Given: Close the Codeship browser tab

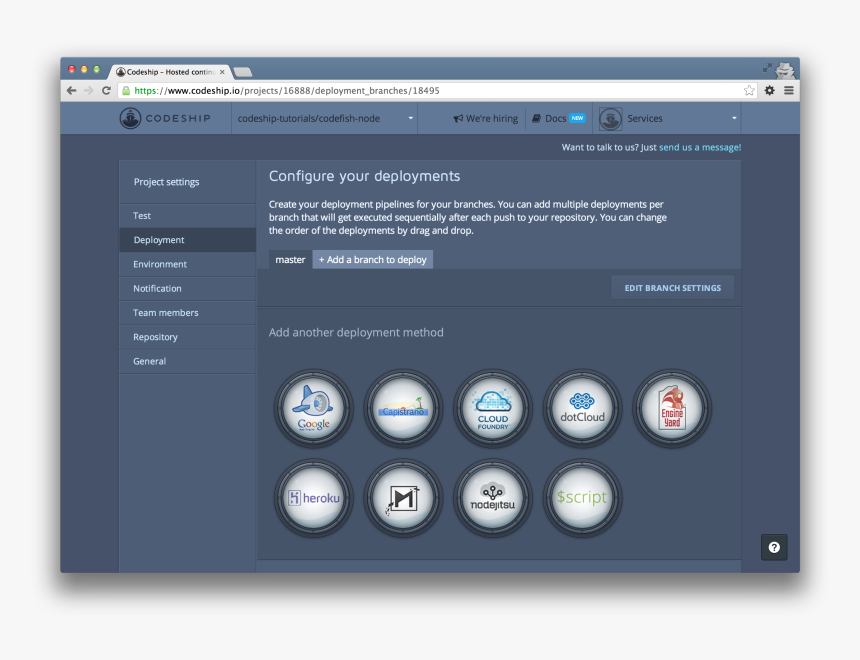Looking at the screenshot, I should (222, 72).
